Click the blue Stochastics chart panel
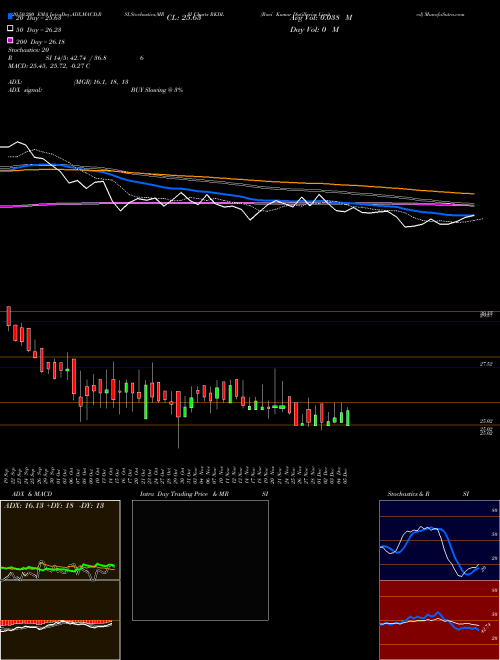Image resolution: width=500 pixels, height=660 pixels. (439, 540)
